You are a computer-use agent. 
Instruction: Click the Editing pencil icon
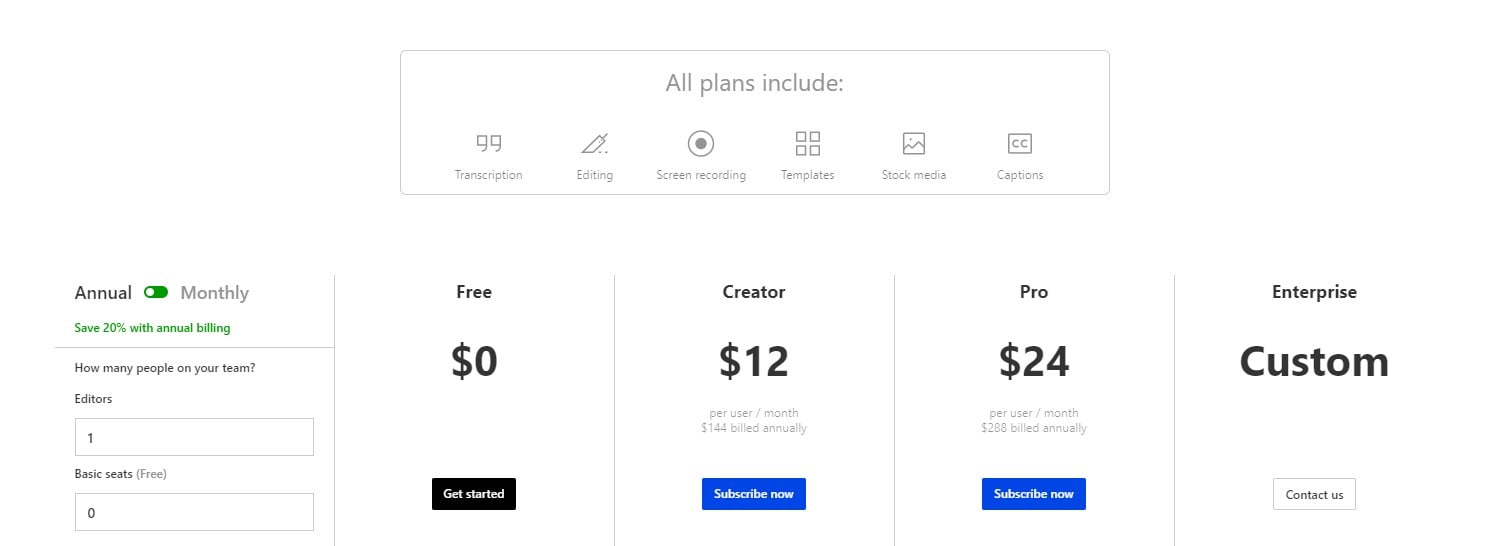[x=595, y=143]
